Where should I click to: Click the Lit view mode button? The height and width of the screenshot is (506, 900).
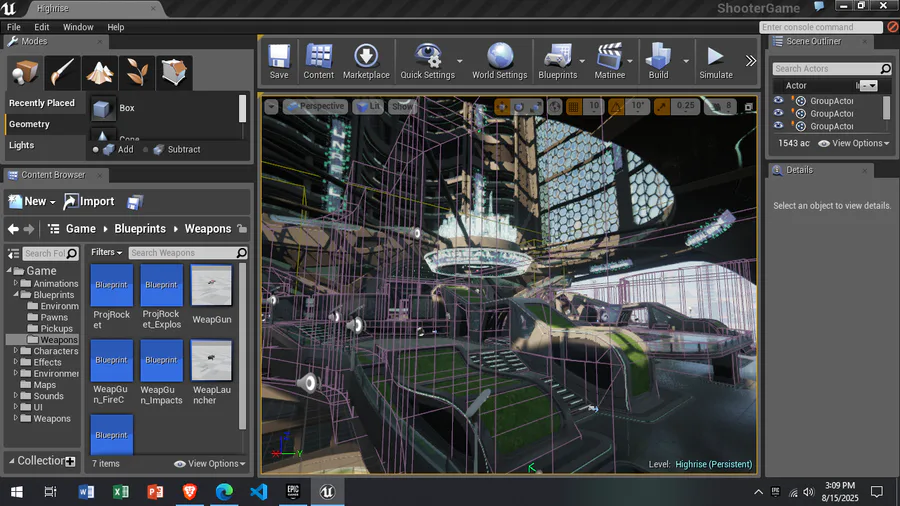pos(368,107)
